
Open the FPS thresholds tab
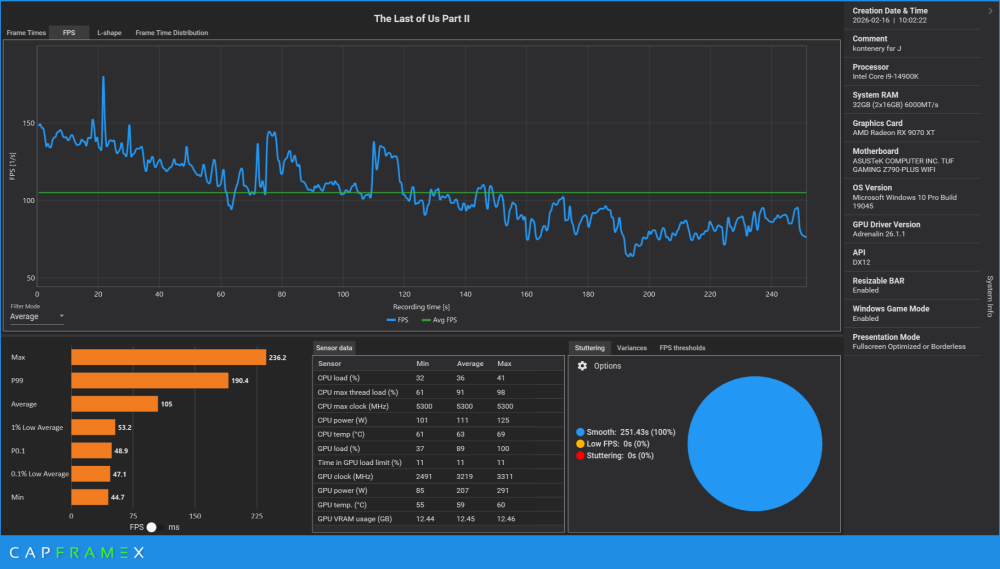[682, 348]
